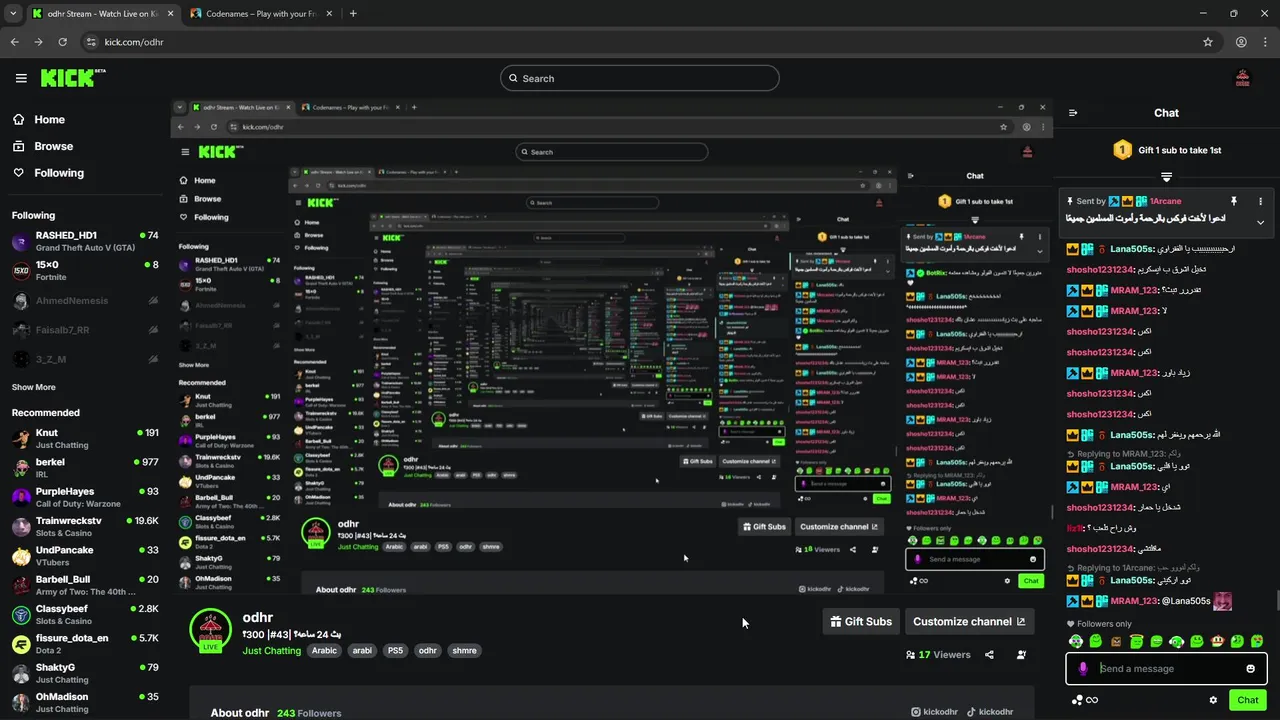Open the hamburger sidebar menu

[21, 78]
